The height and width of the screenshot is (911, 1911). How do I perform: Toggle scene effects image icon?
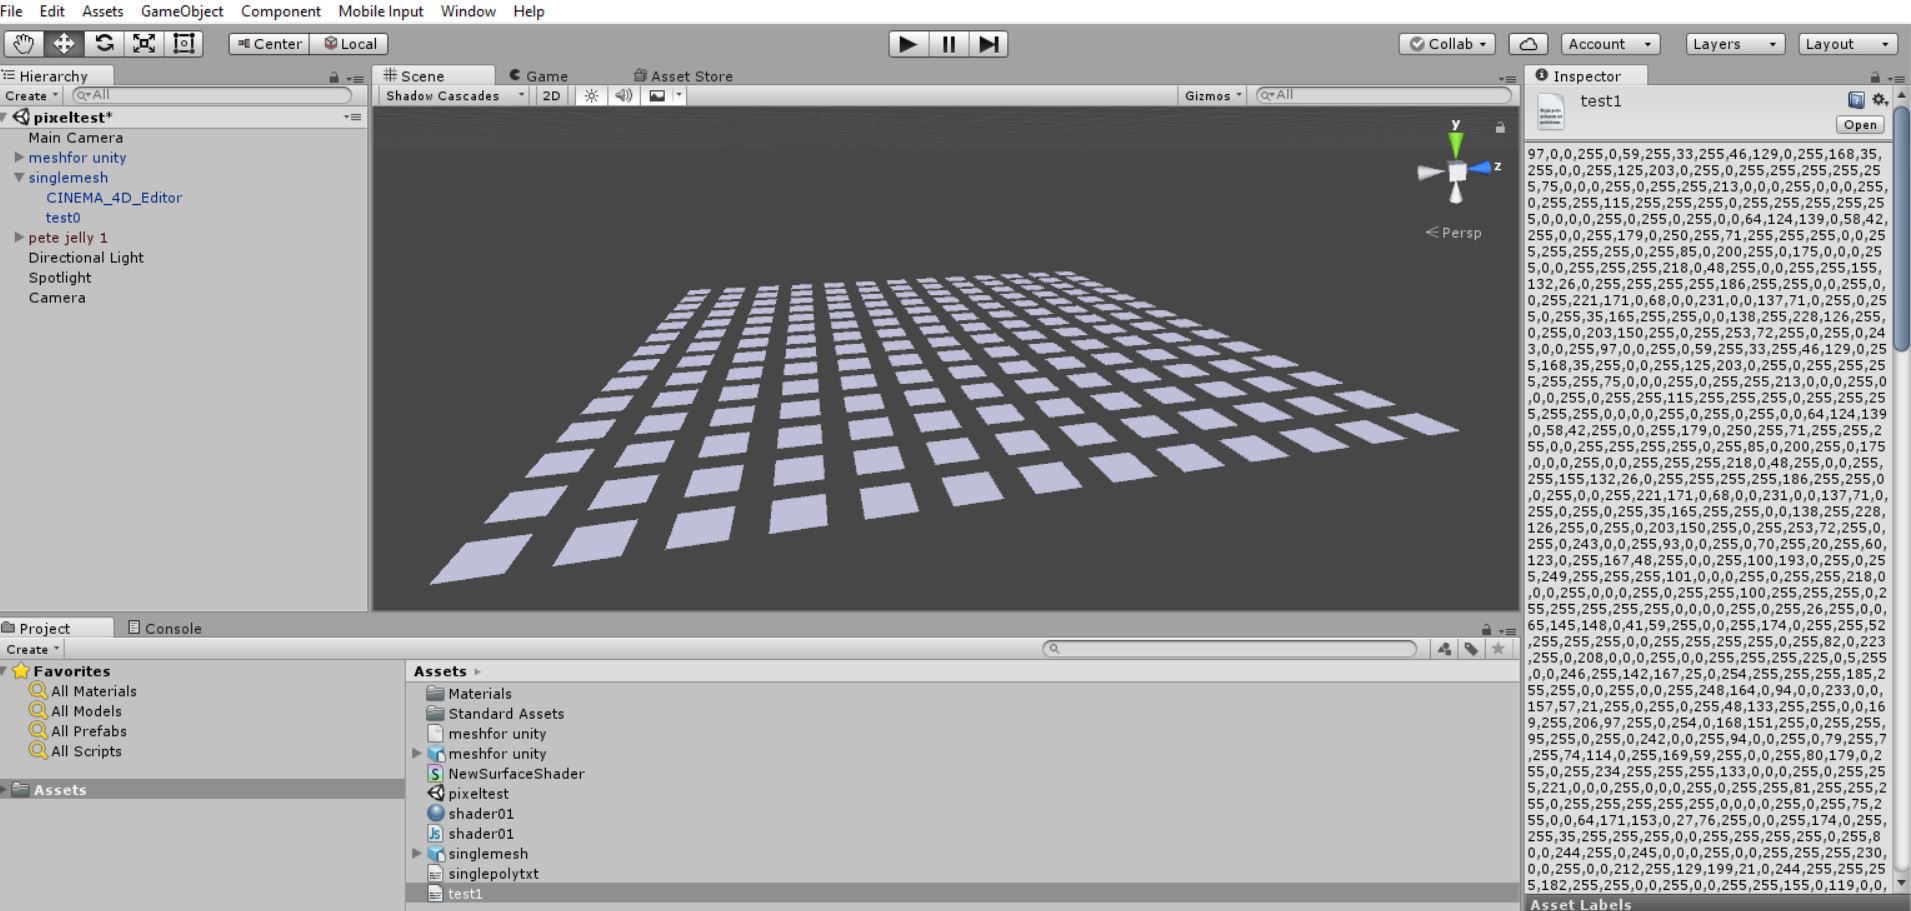pos(657,96)
